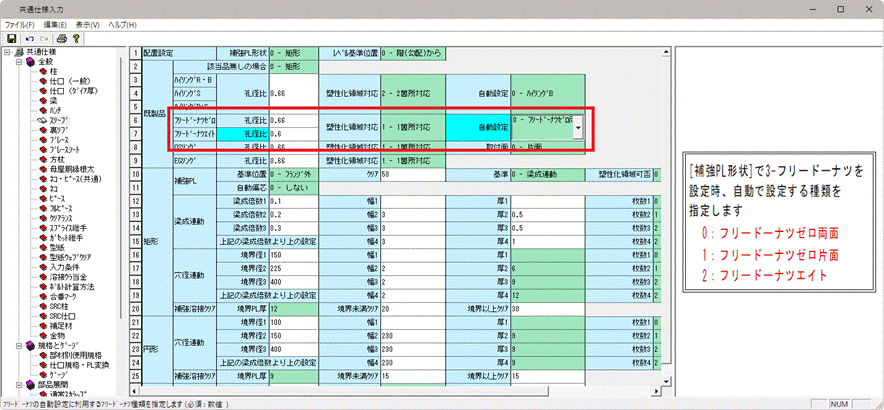The width and height of the screenshot is (884, 410).
Task: Select the 入力条件 tree item
Action: coord(67,268)
